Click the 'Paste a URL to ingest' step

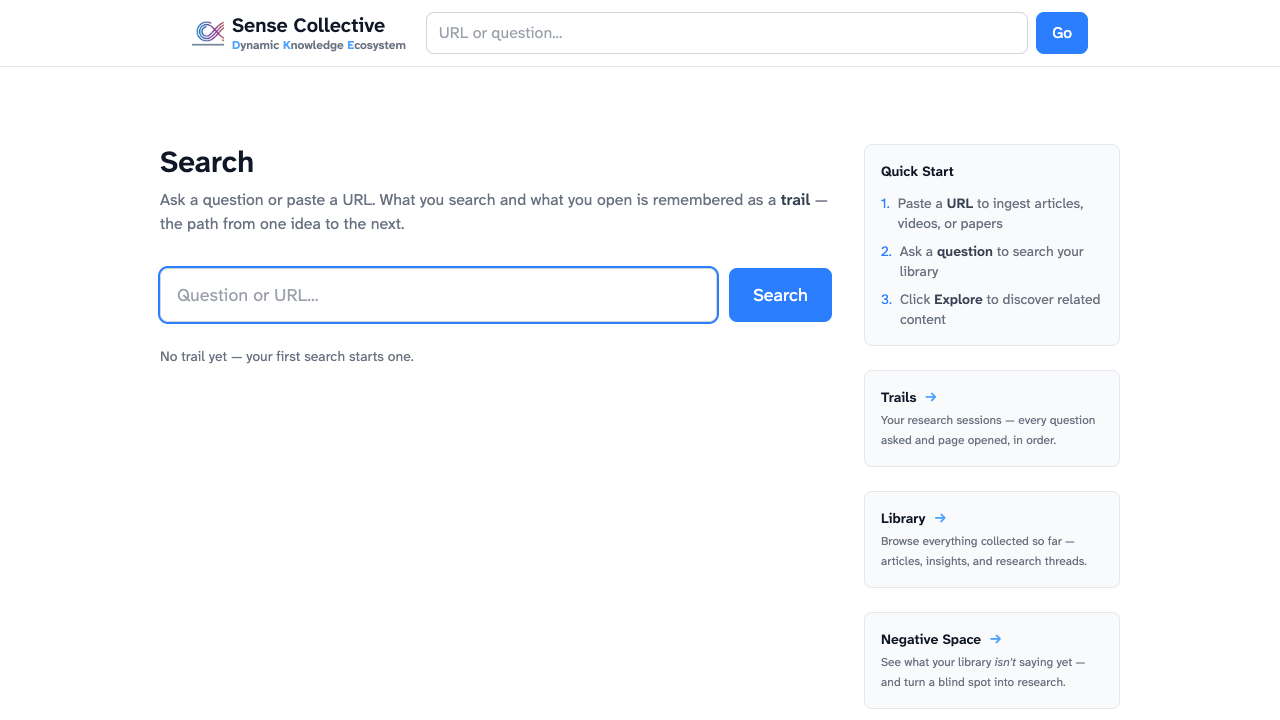pos(990,213)
